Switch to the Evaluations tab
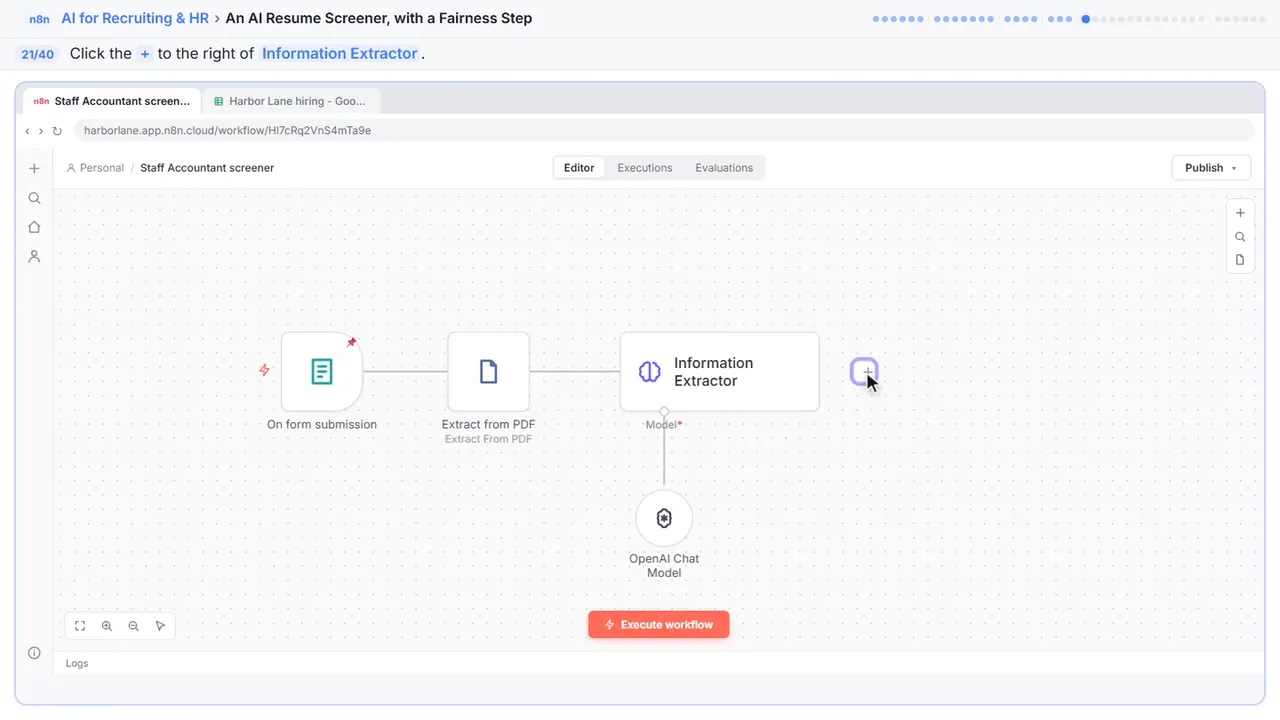Viewport: 1280px width, 720px height. point(724,168)
